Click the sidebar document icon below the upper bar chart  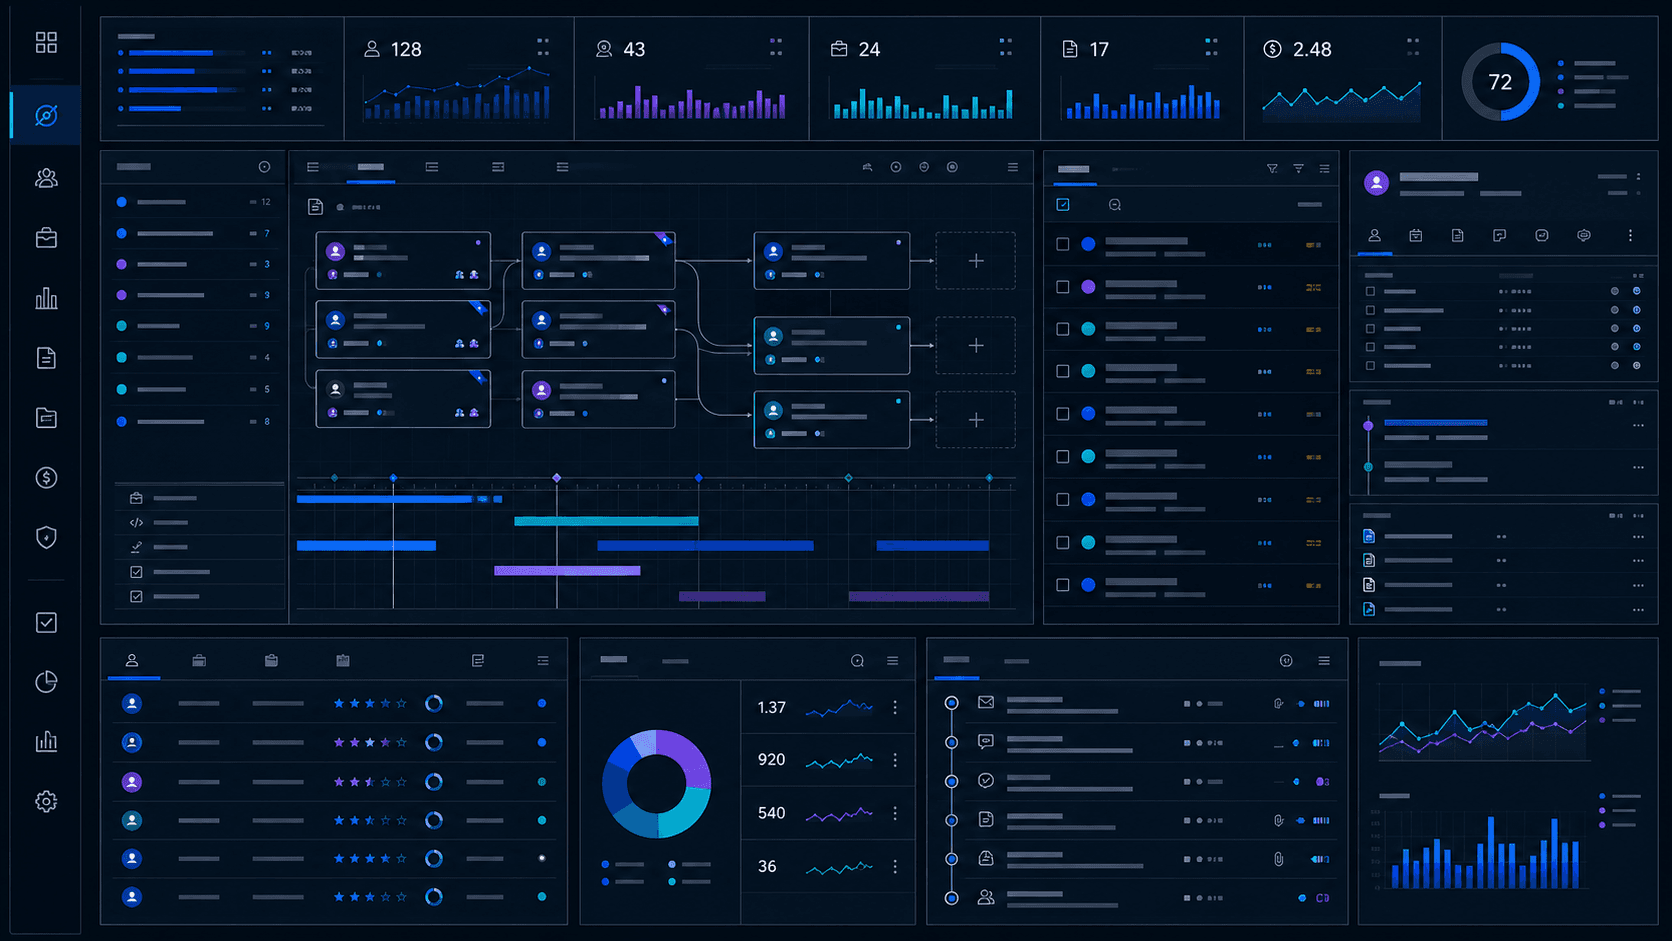pos(46,358)
